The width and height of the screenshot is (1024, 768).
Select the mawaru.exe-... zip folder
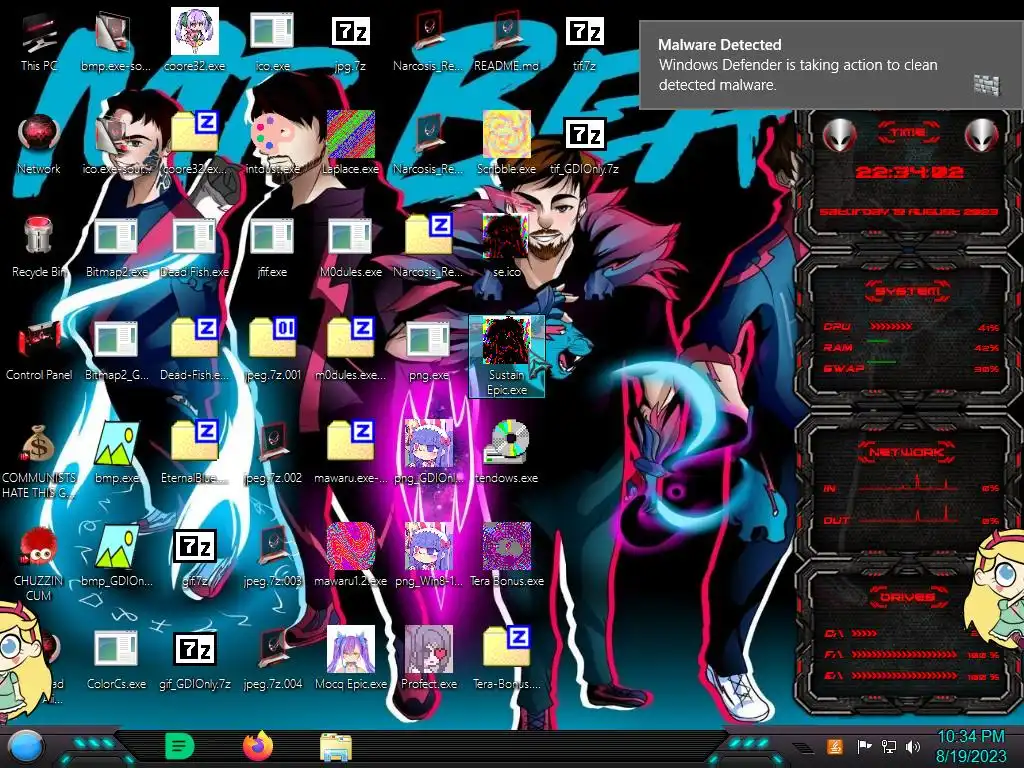[x=351, y=453]
